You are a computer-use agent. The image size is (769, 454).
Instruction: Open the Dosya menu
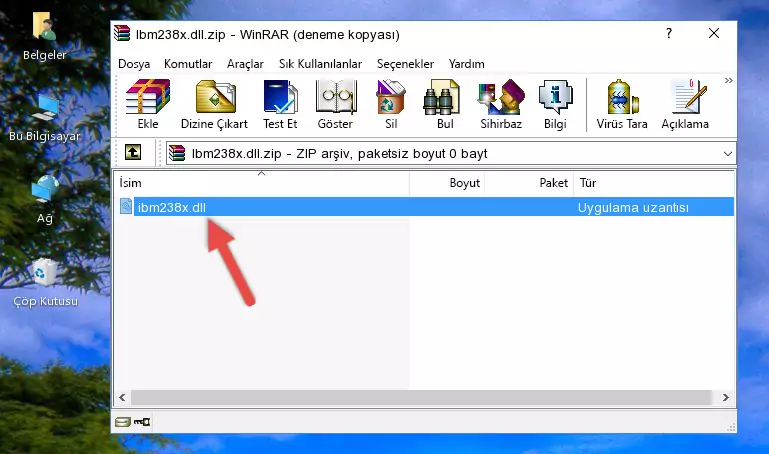pos(134,64)
